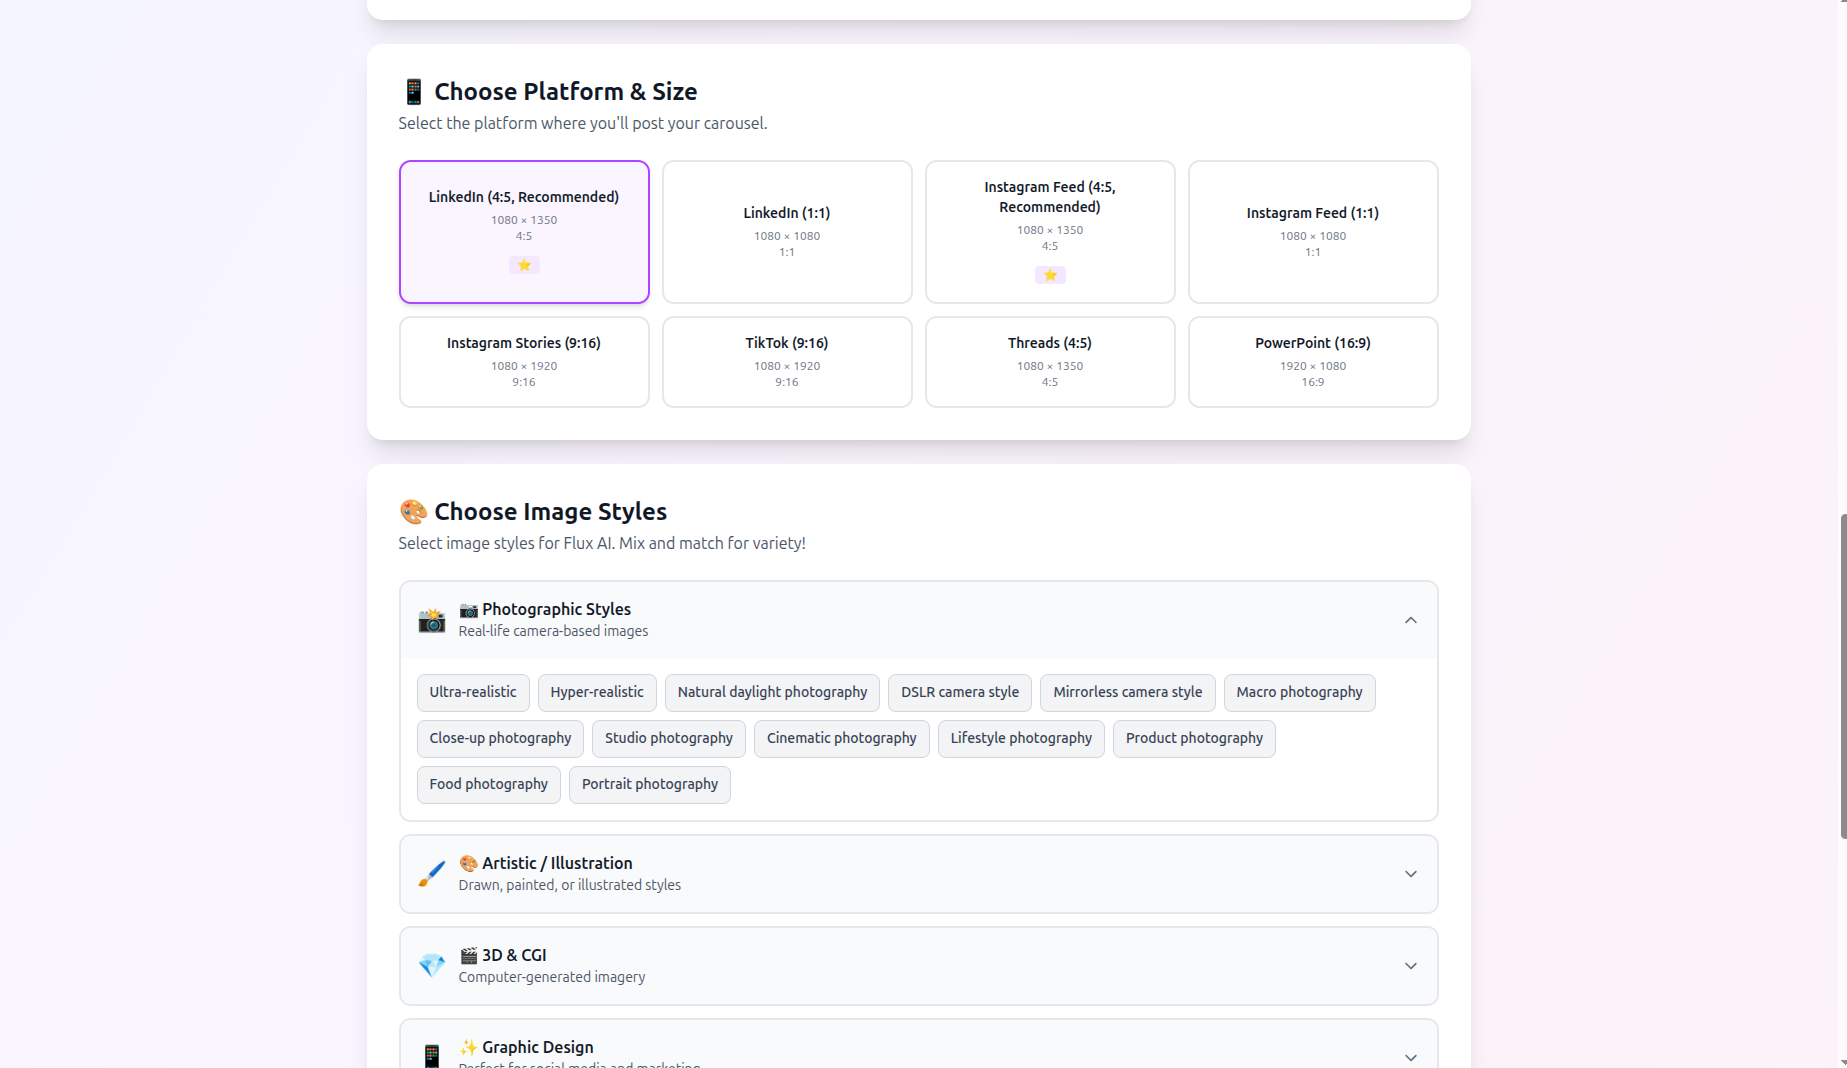Click paintbrush icon in Artistic / Illustration row
The height and width of the screenshot is (1068, 1847).
pos(431,874)
